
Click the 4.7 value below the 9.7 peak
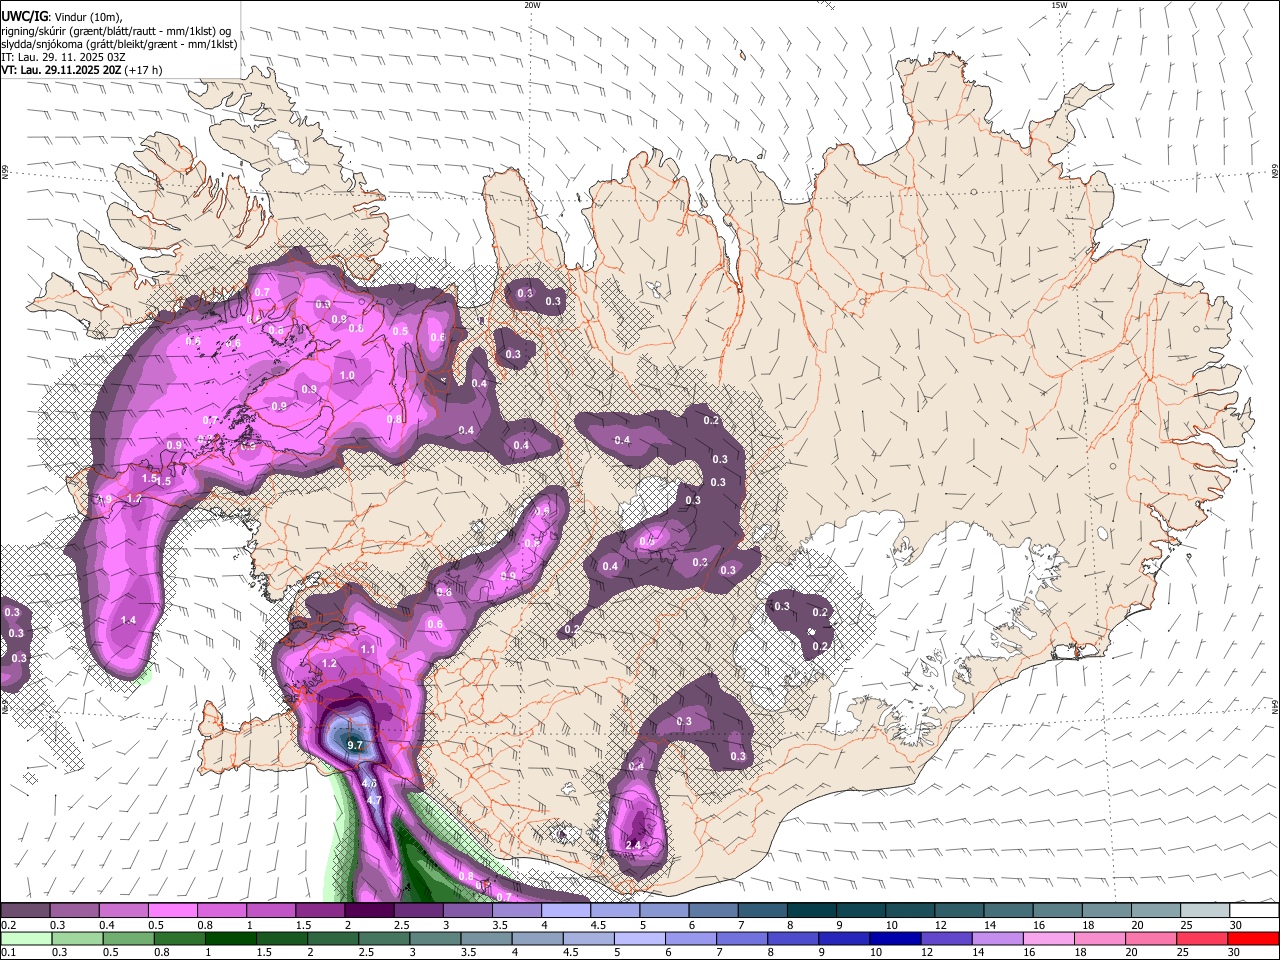pos(374,800)
